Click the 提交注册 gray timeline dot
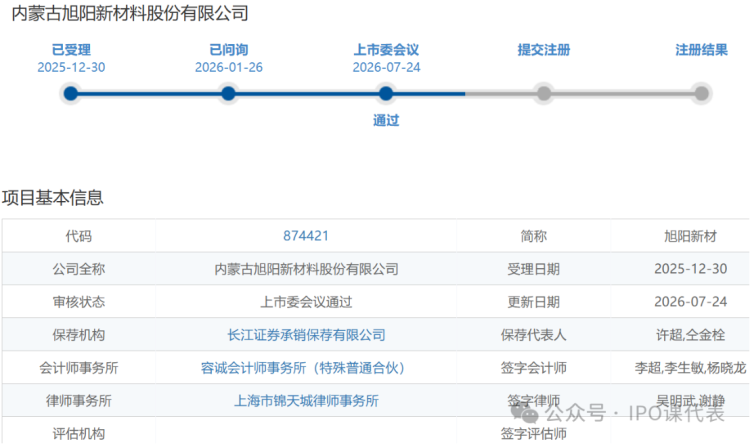 (x=544, y=93)
